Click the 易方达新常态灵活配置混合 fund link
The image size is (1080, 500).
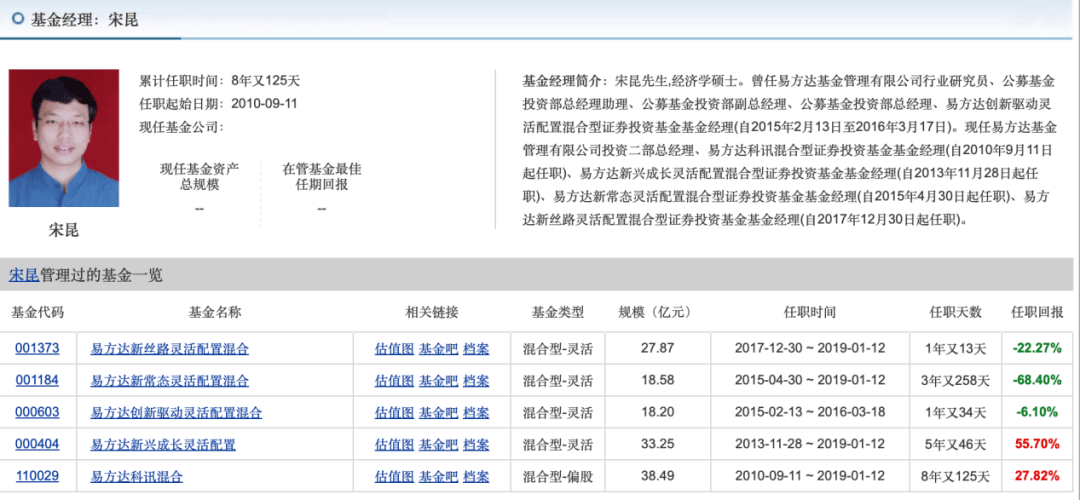pos(169,381)
